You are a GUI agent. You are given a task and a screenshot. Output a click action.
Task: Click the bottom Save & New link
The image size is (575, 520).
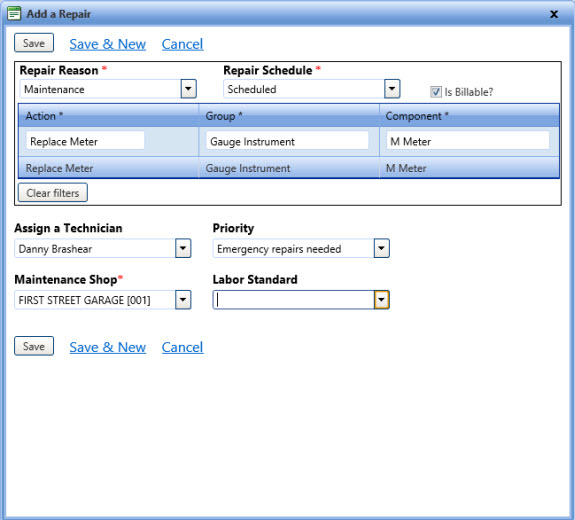pyautogui.click(x=107, y=347)
